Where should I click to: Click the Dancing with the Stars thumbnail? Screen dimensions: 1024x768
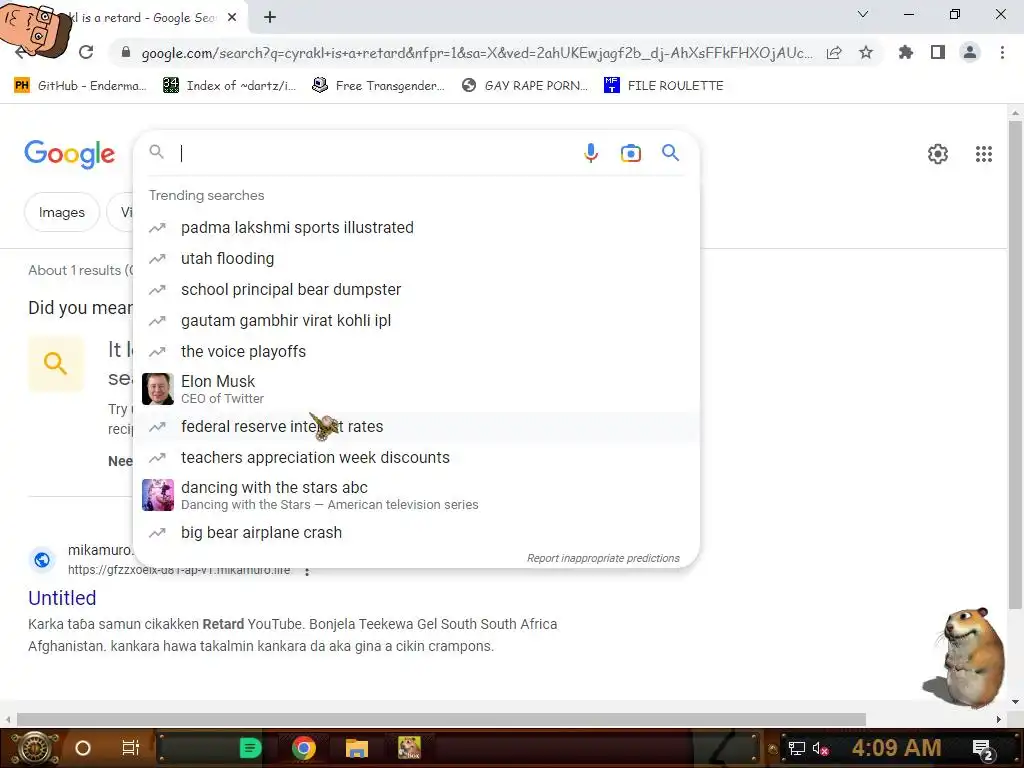[x=157, y=495]
